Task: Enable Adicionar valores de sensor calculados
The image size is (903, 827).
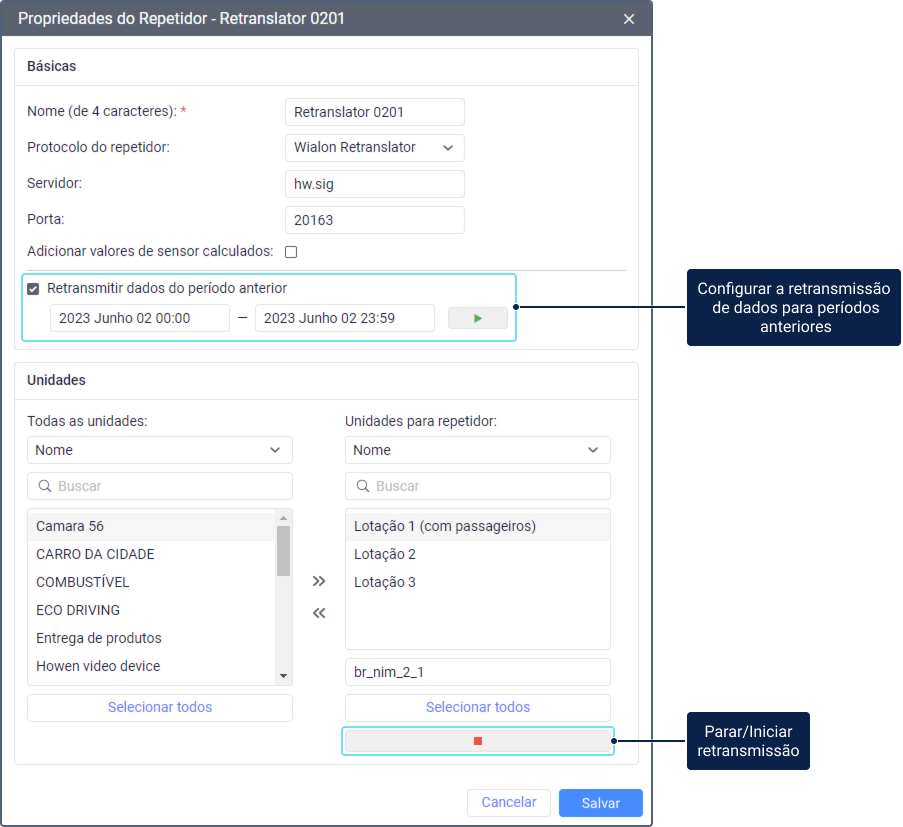Action: 291,252
